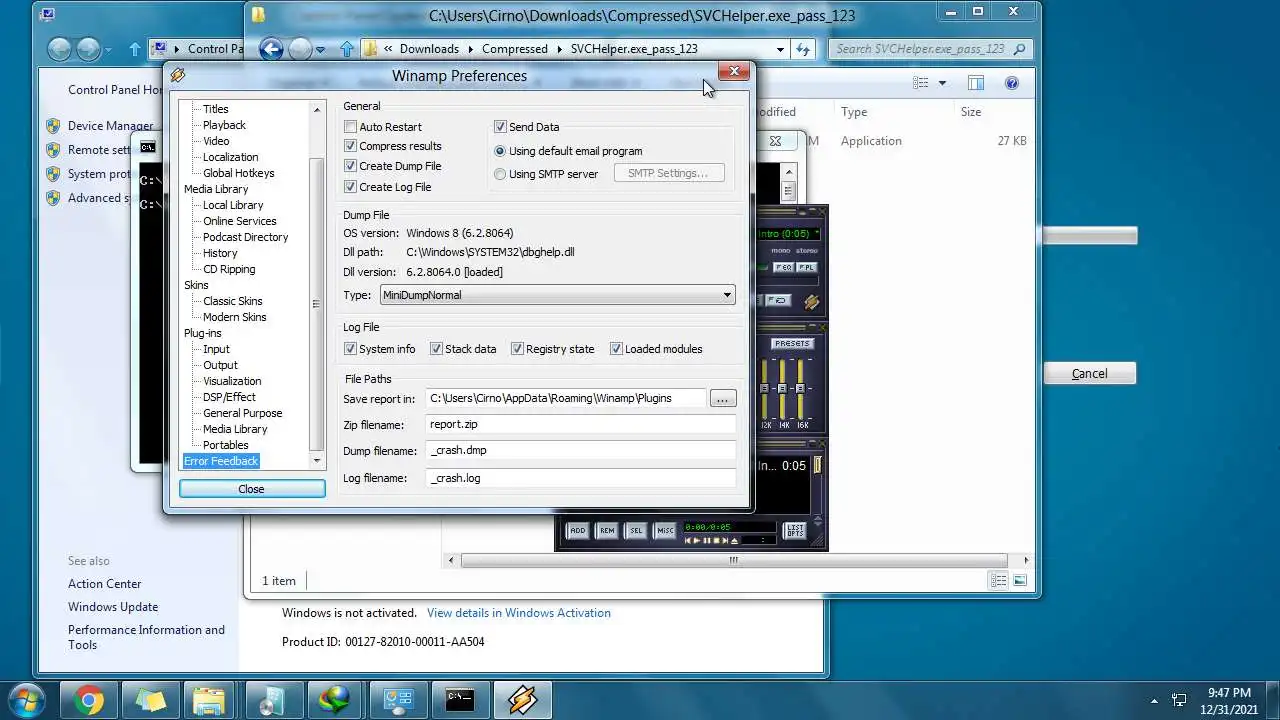Switch to Command Prompt on the taskbar

[x=460, y=701]
